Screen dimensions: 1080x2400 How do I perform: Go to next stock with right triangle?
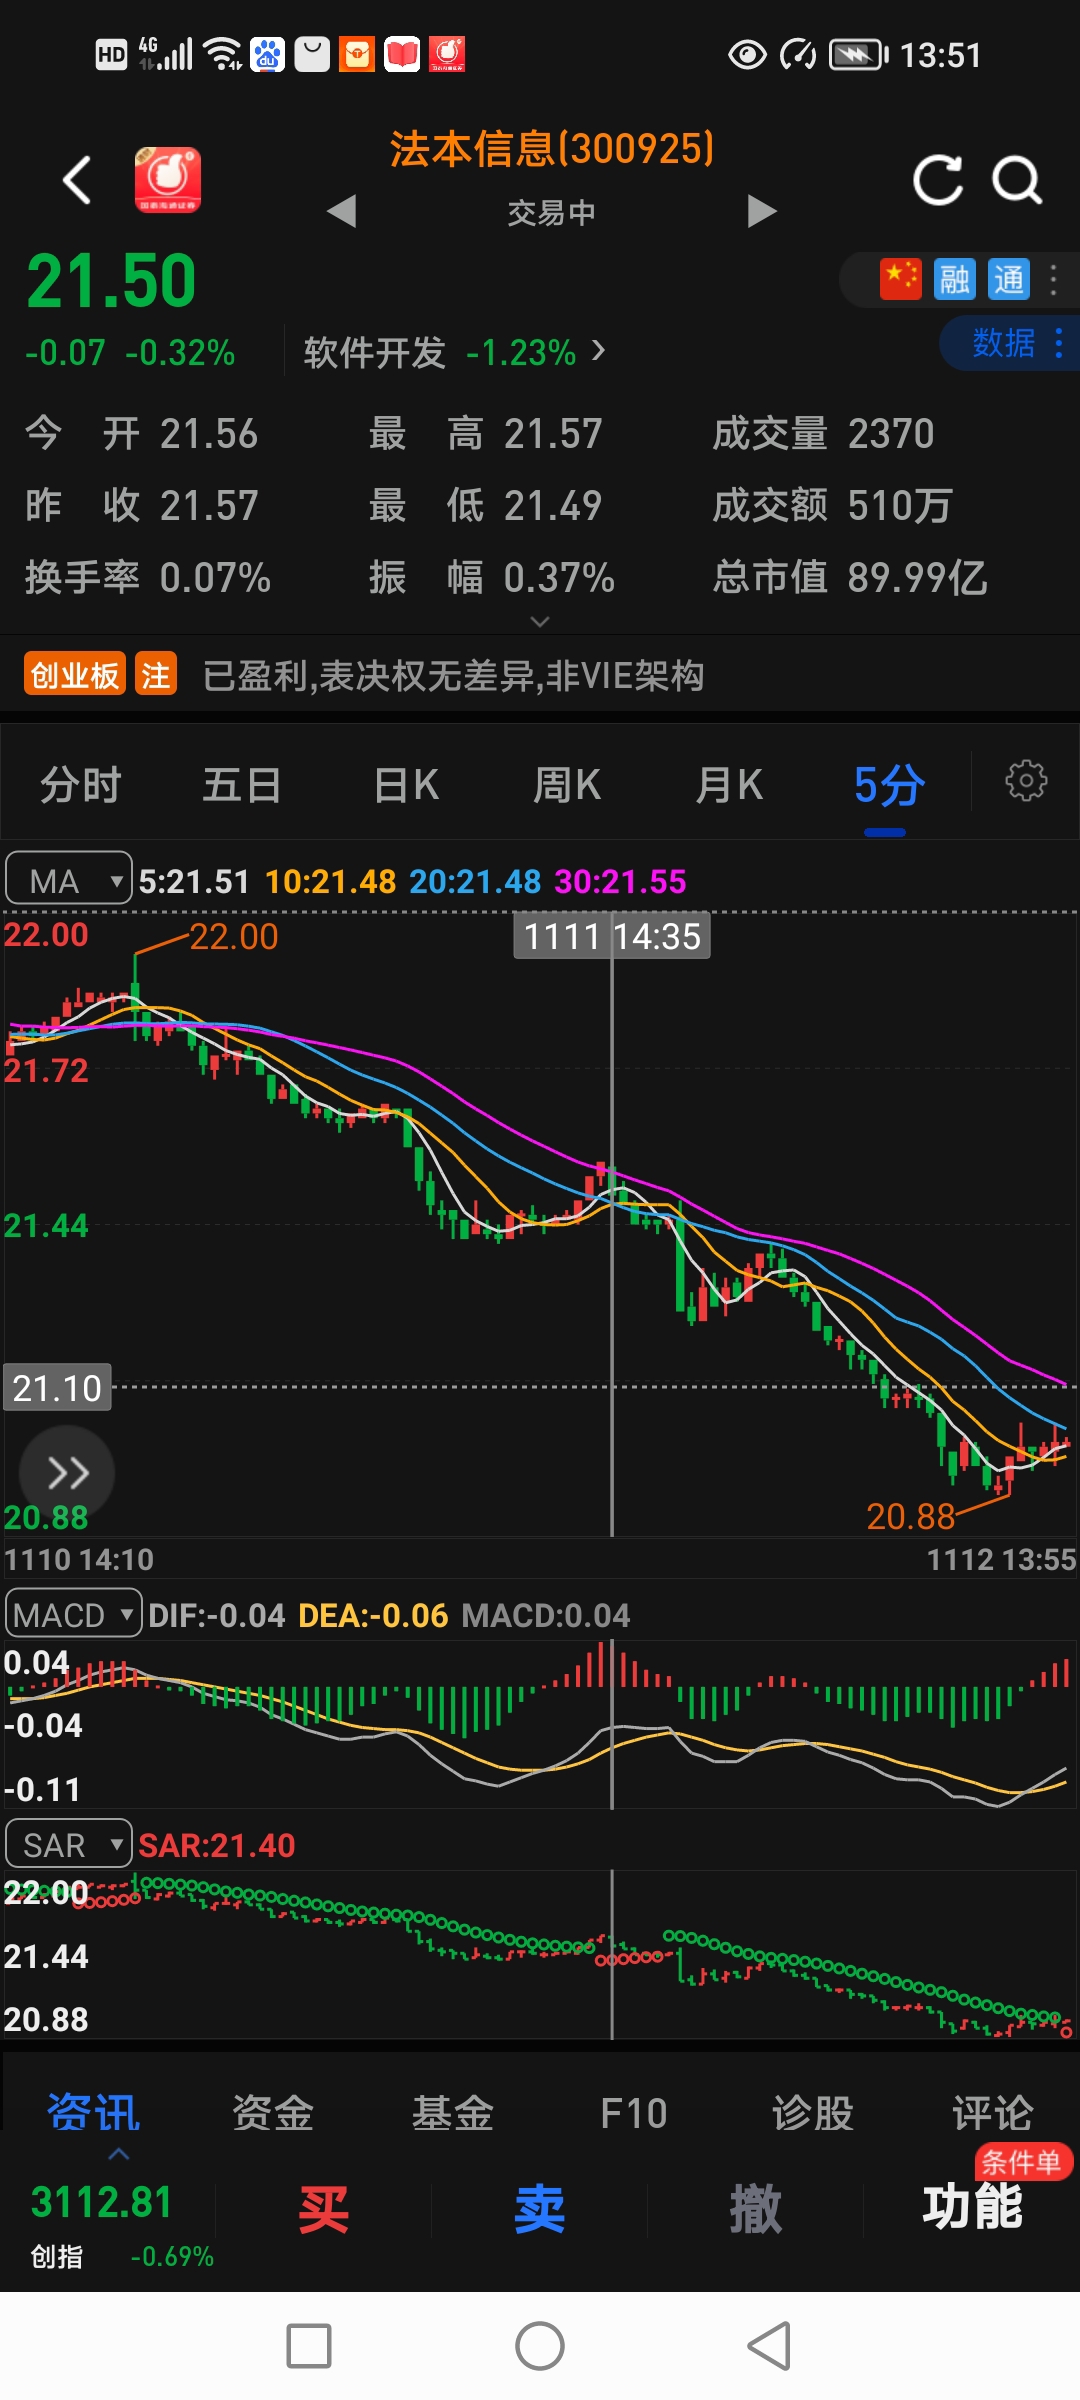(x=762, y=211)
